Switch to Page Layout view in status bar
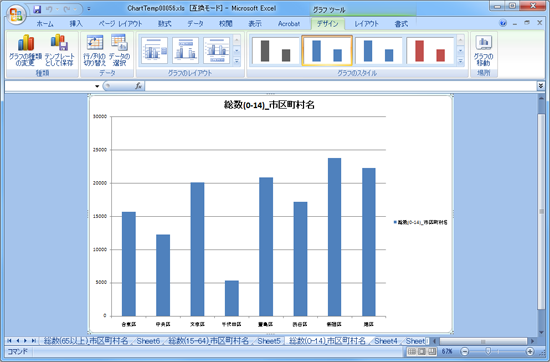The height and width of the screenshot is (362, 550). pos(422,351)
